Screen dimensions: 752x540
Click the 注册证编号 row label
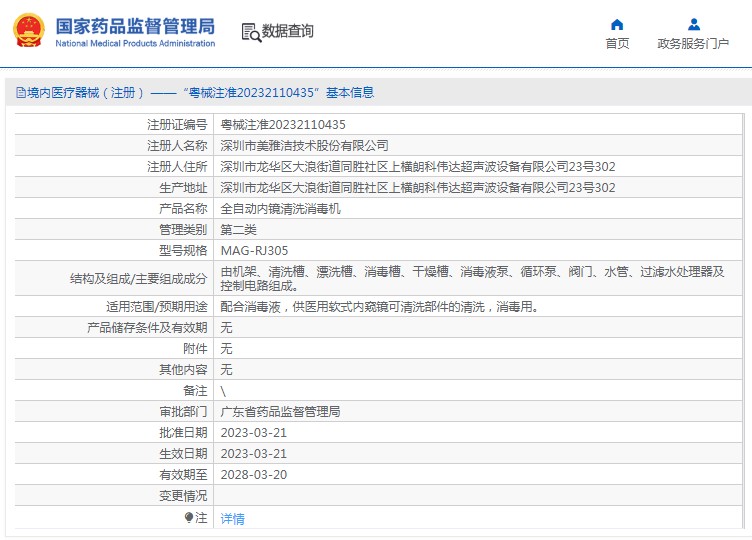click(177, 125)
